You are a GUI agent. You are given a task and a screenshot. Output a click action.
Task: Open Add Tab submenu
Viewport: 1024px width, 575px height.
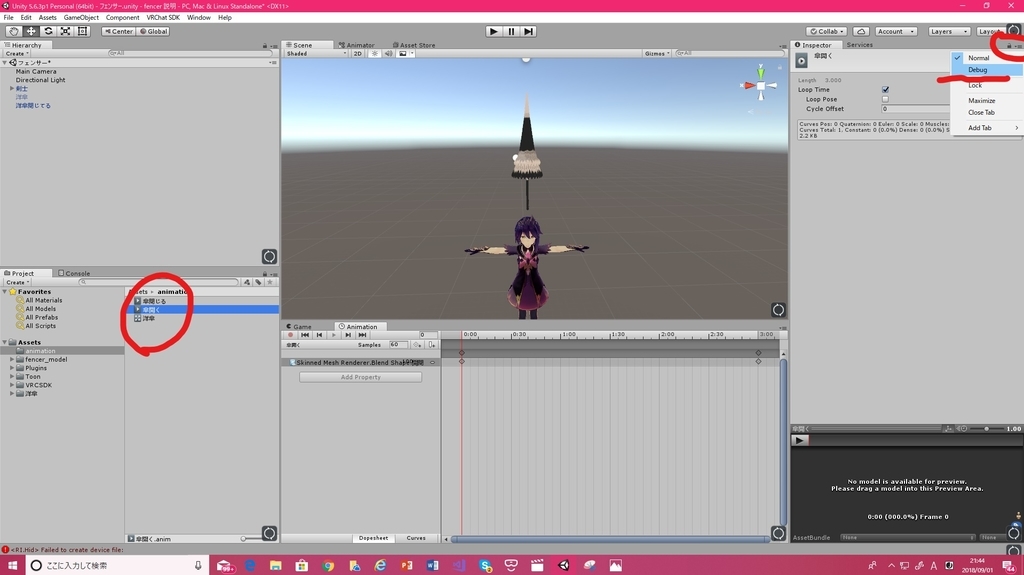tap(987, 128)
